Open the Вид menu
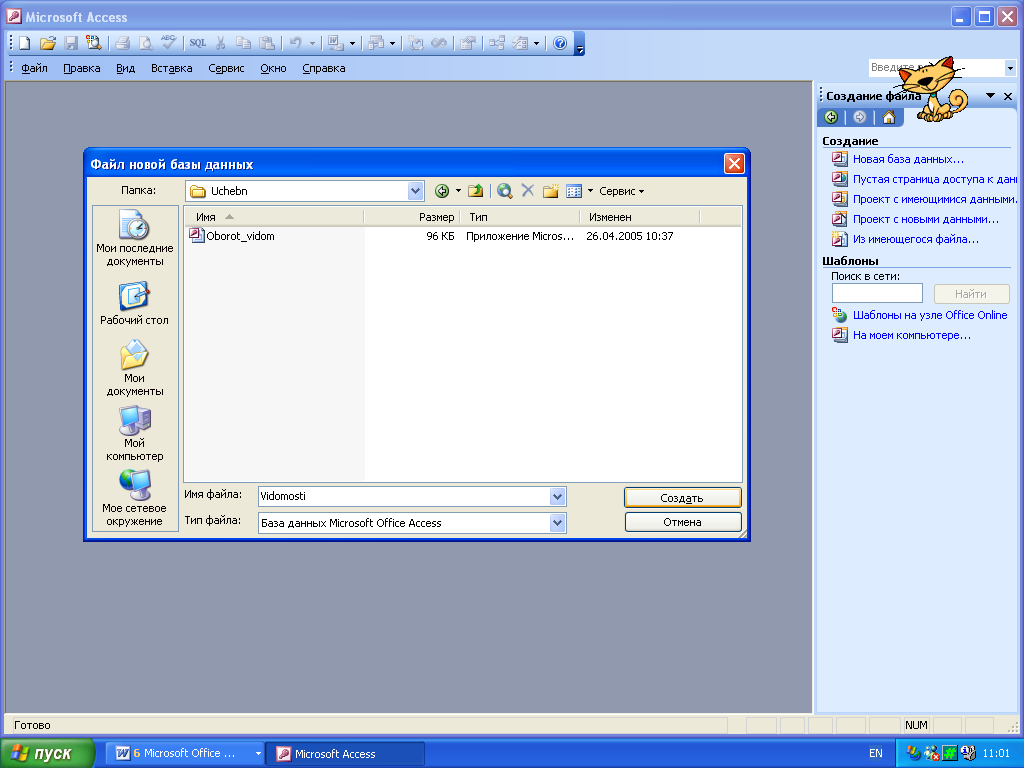1024x768 pixels. coord(125,68)
